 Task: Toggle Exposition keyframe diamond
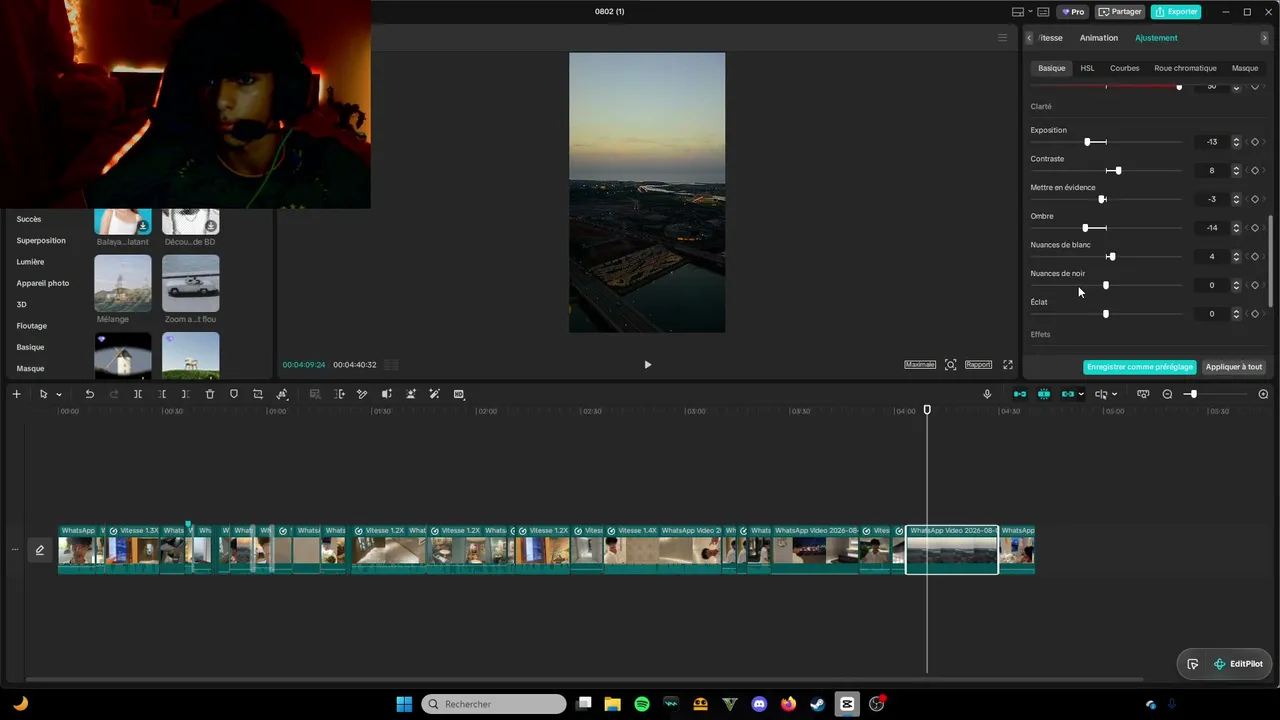pyautogui.click(x=1255, y=142)
